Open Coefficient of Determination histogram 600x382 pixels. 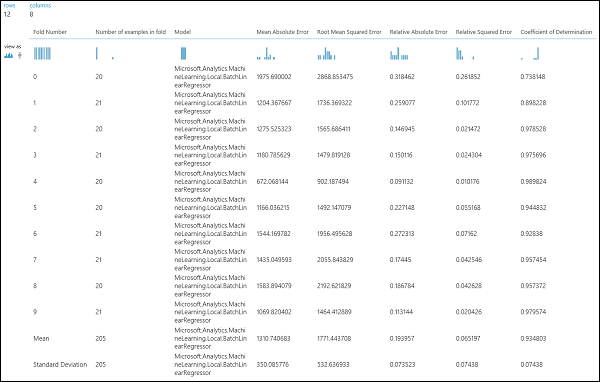click(530, 53)
